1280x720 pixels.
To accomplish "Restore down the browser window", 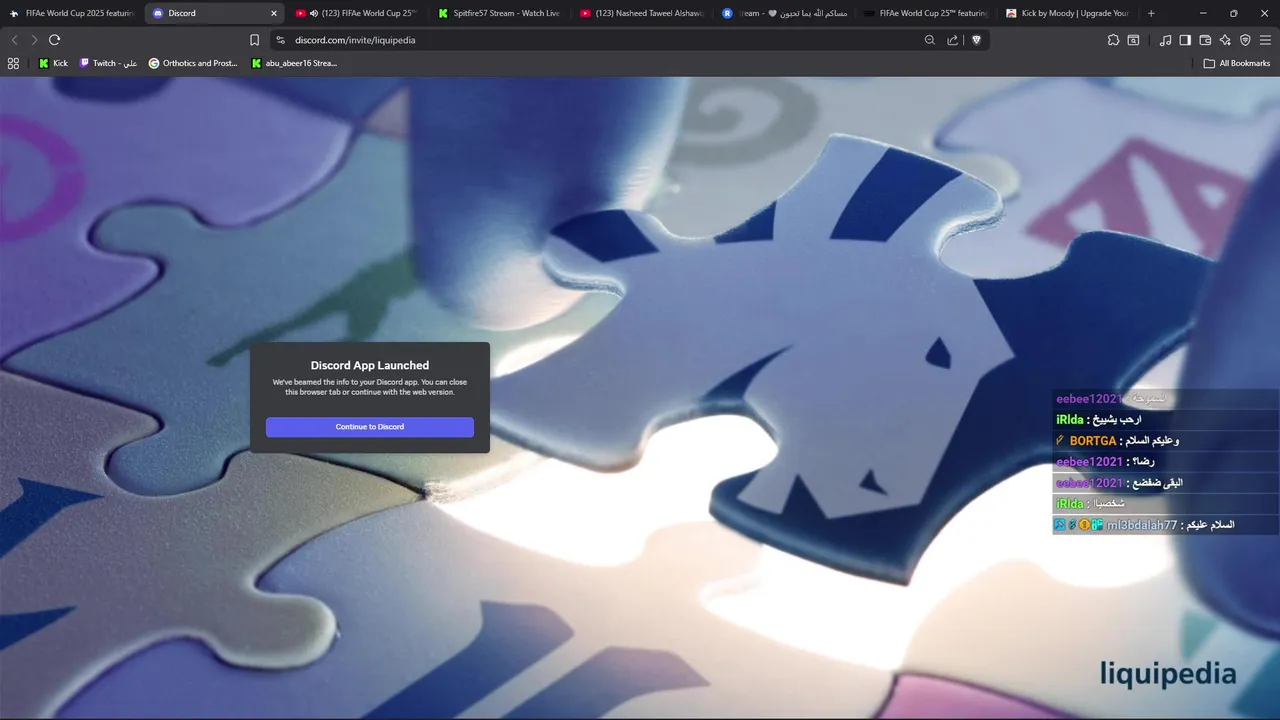I will click(1233, 13).
